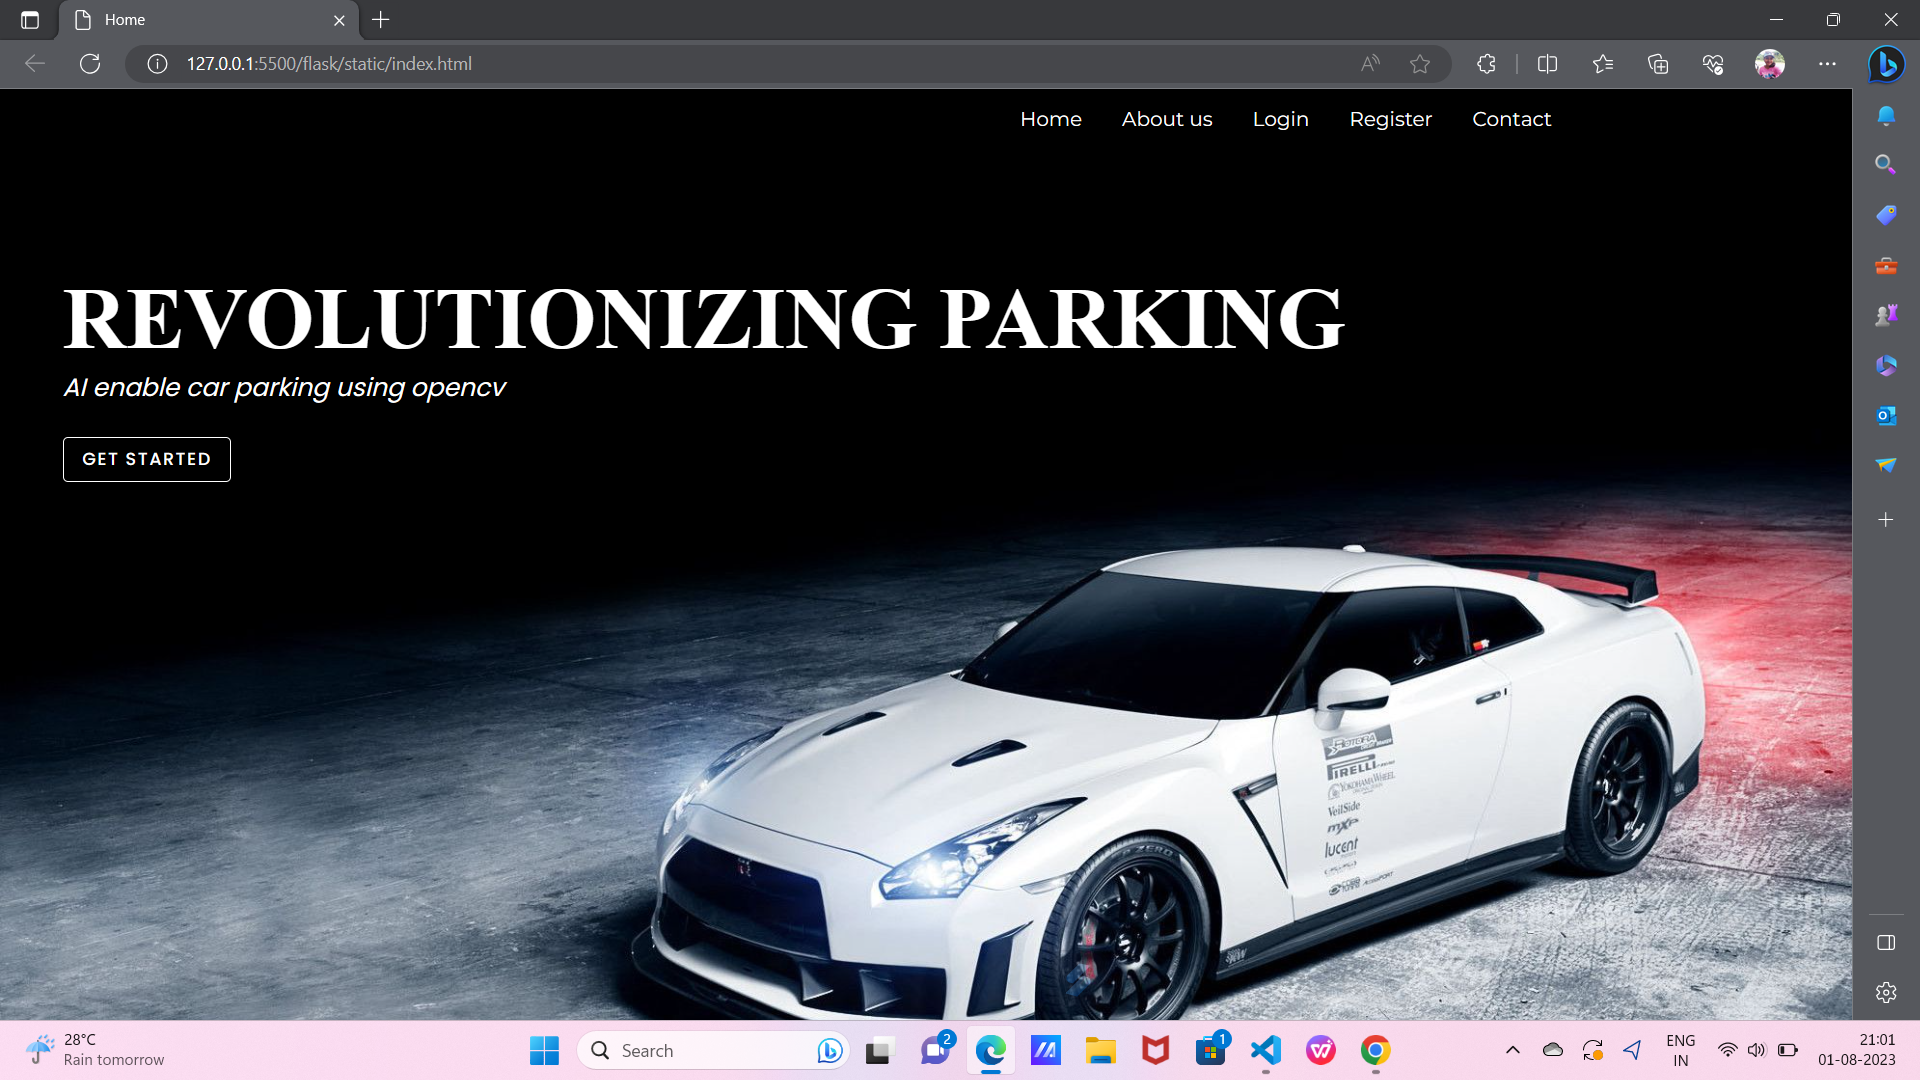
Task: Open the shopping tag icon in the sidebar
Action: (1886, 214)
